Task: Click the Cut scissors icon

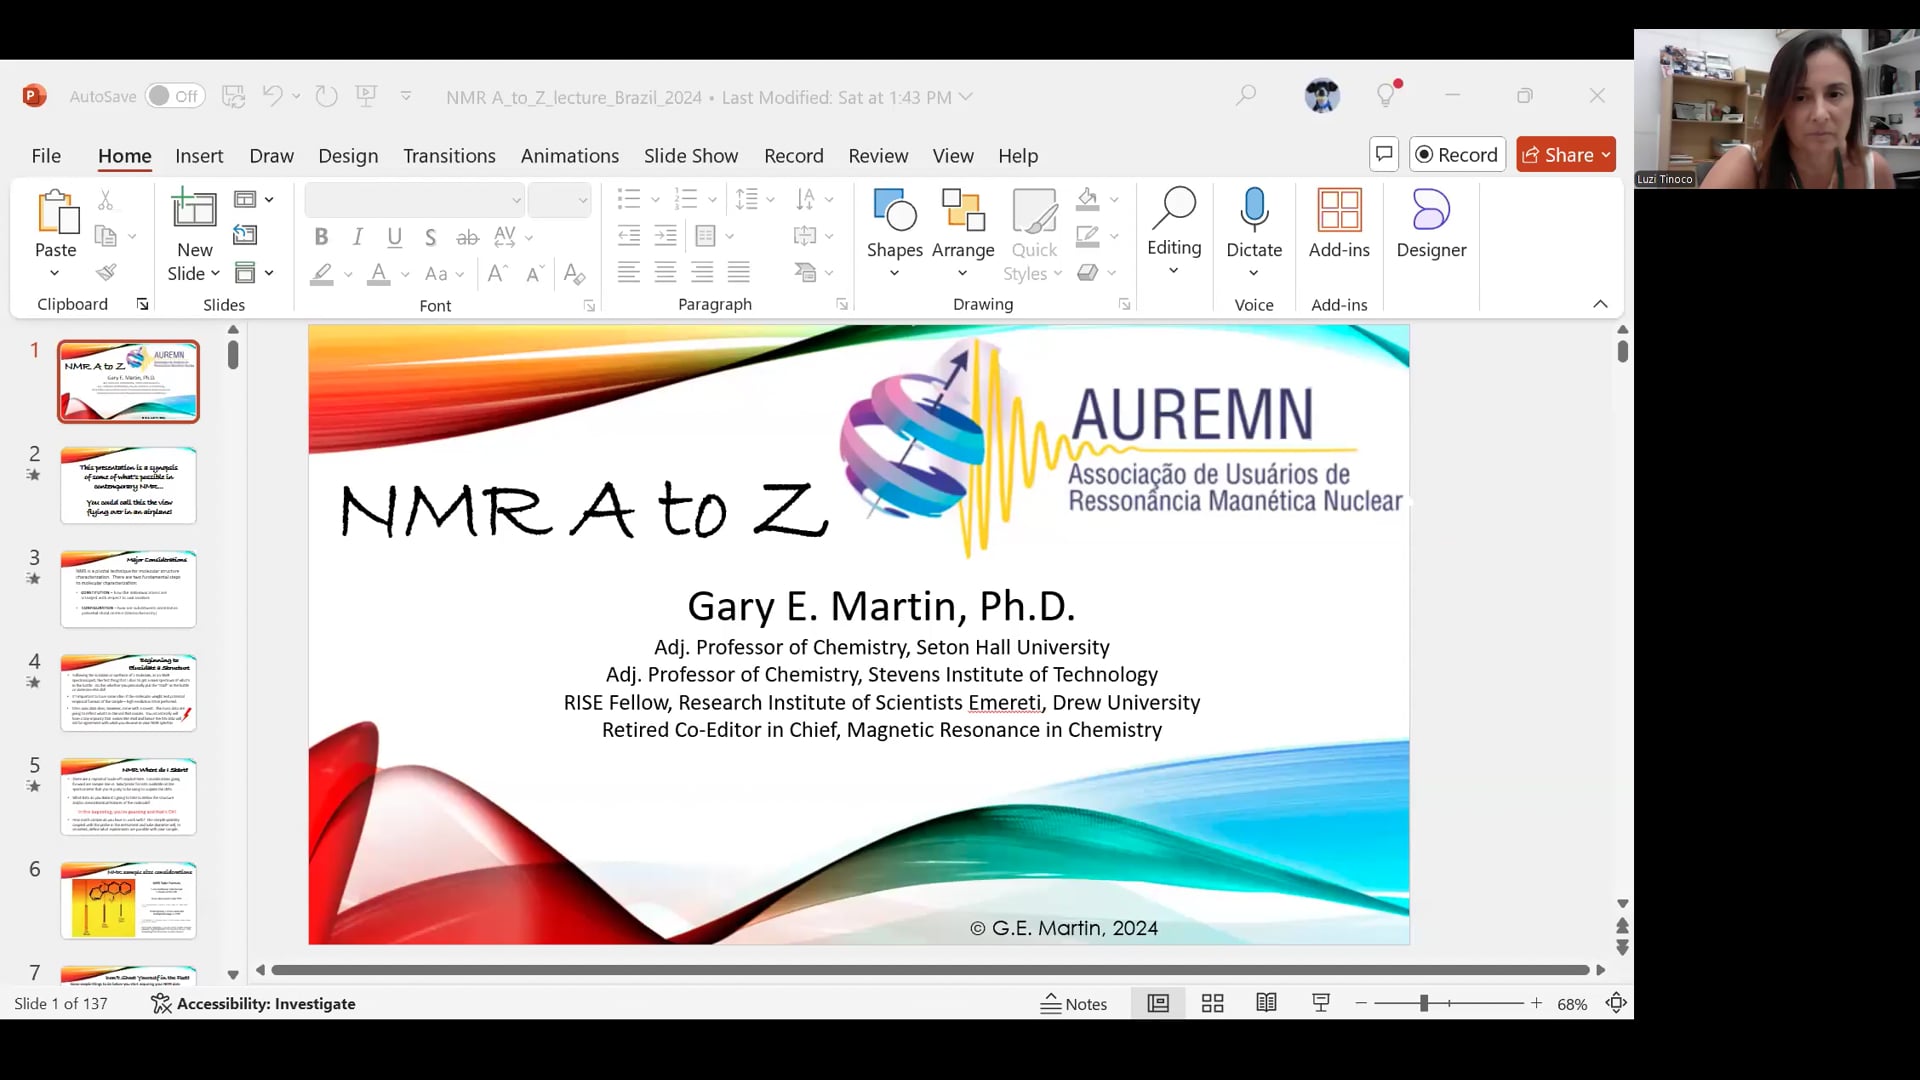Action: coord(106,200)
